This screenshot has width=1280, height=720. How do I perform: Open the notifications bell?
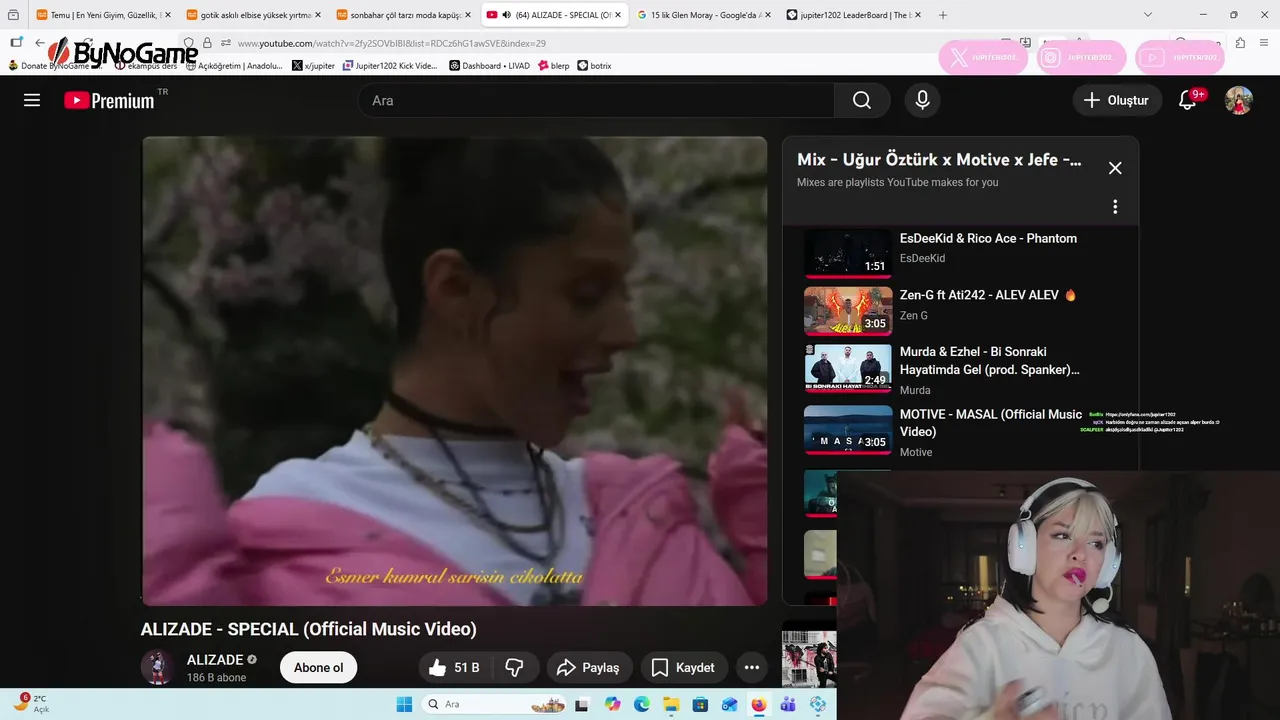click(1188, 100)
